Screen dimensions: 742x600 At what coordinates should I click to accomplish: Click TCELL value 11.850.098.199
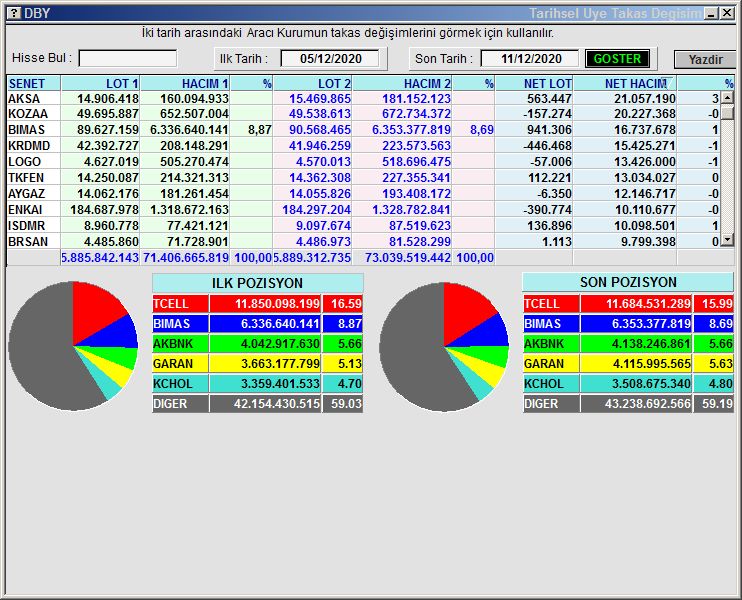coord(277,304)
